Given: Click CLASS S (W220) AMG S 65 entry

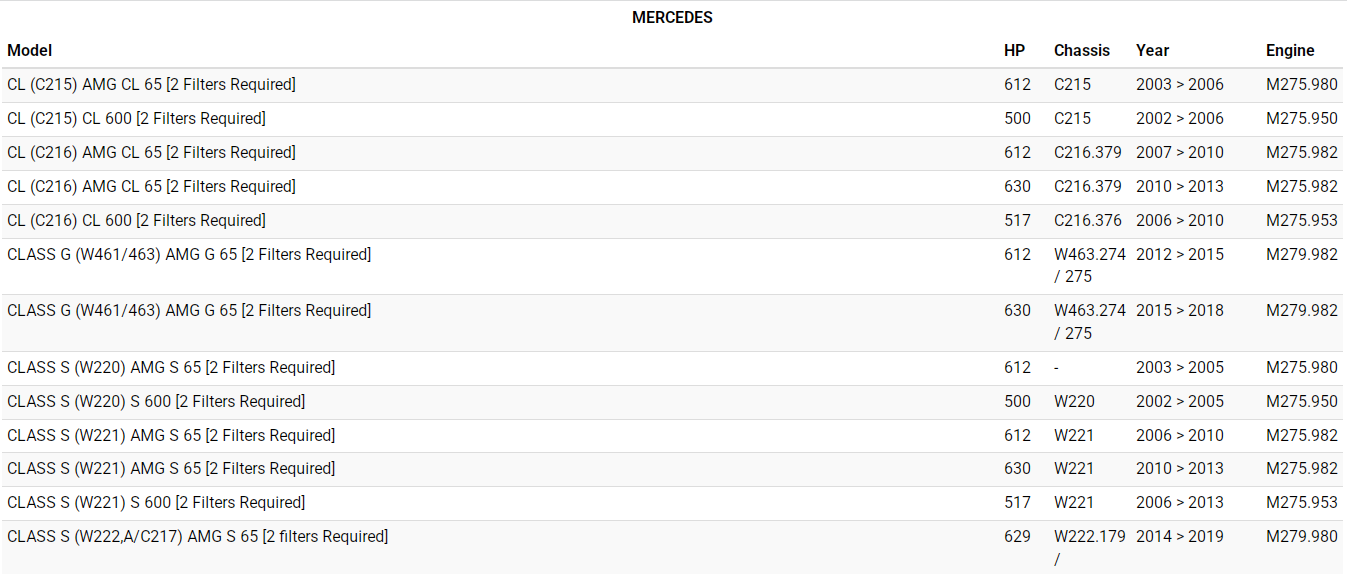Looking at the screenshot, I should tap(171, 368).
